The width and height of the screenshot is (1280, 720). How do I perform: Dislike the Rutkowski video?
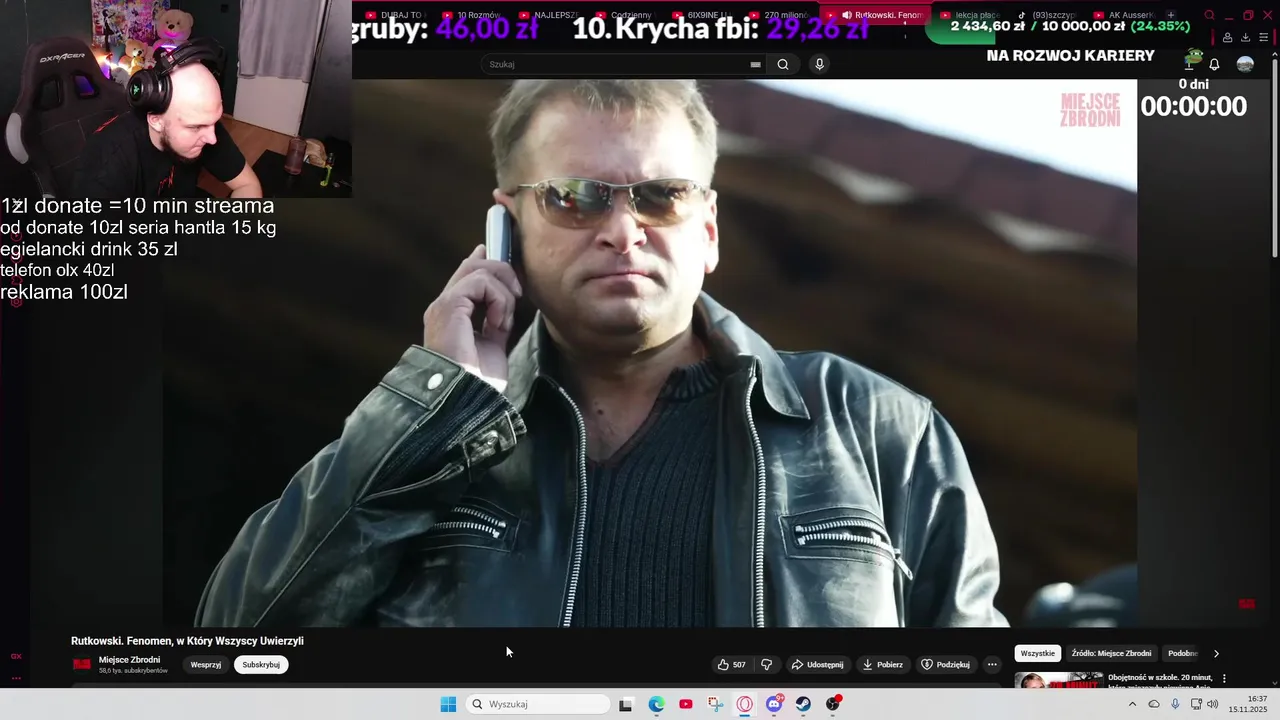(767, 664)
